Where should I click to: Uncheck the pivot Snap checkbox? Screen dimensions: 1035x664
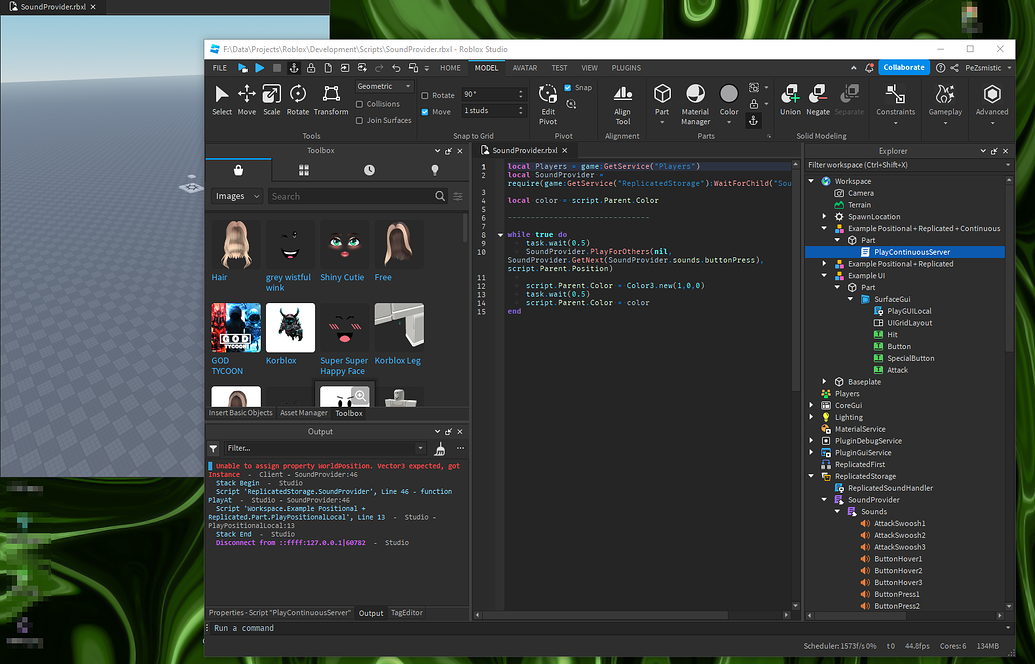click(568, 88)
